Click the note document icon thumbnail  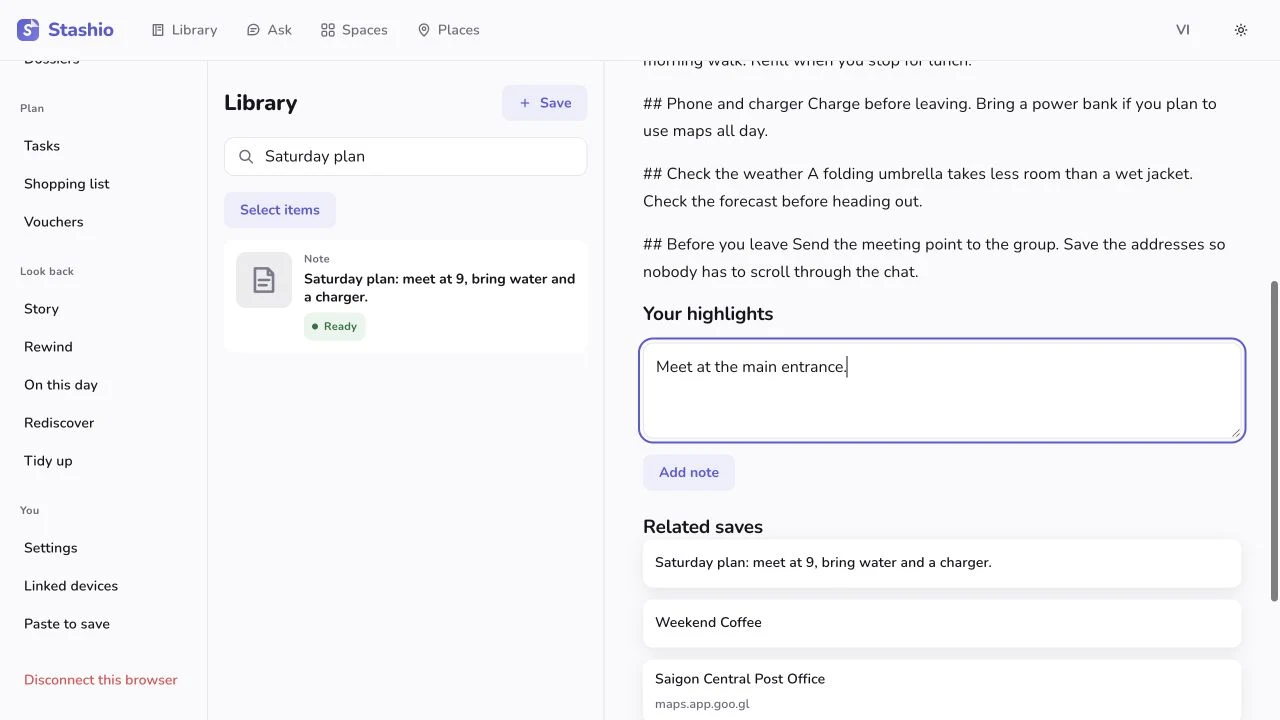pos(264,280)
